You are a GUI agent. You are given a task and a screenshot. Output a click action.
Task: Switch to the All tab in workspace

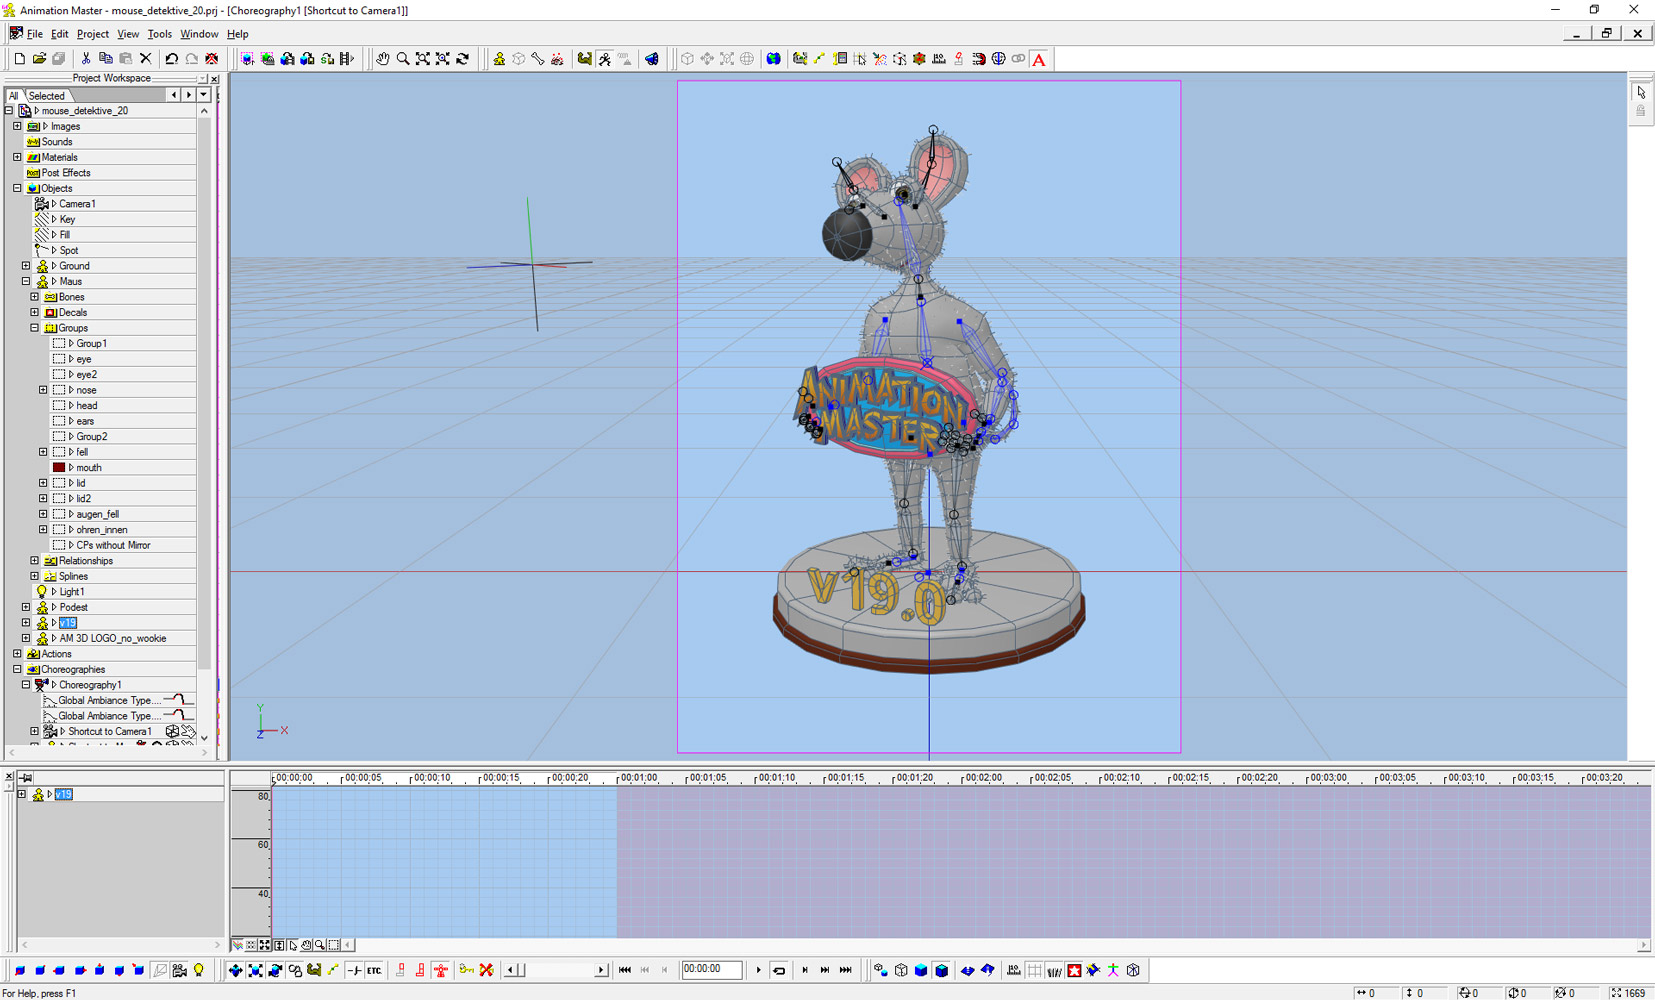tap(14, 96)
